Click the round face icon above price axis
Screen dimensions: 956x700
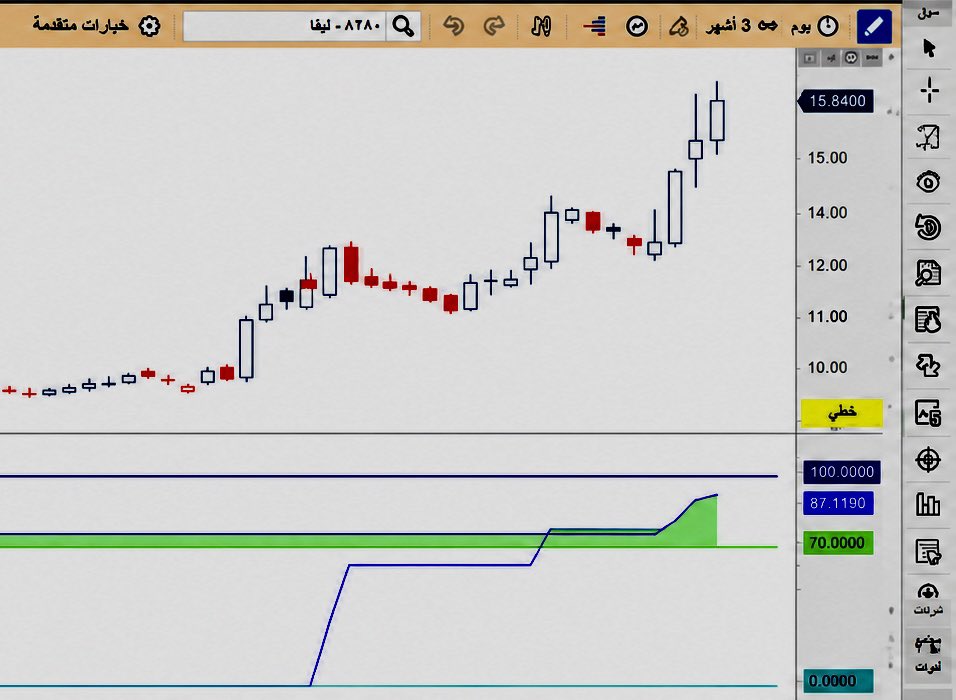[851, 58]
